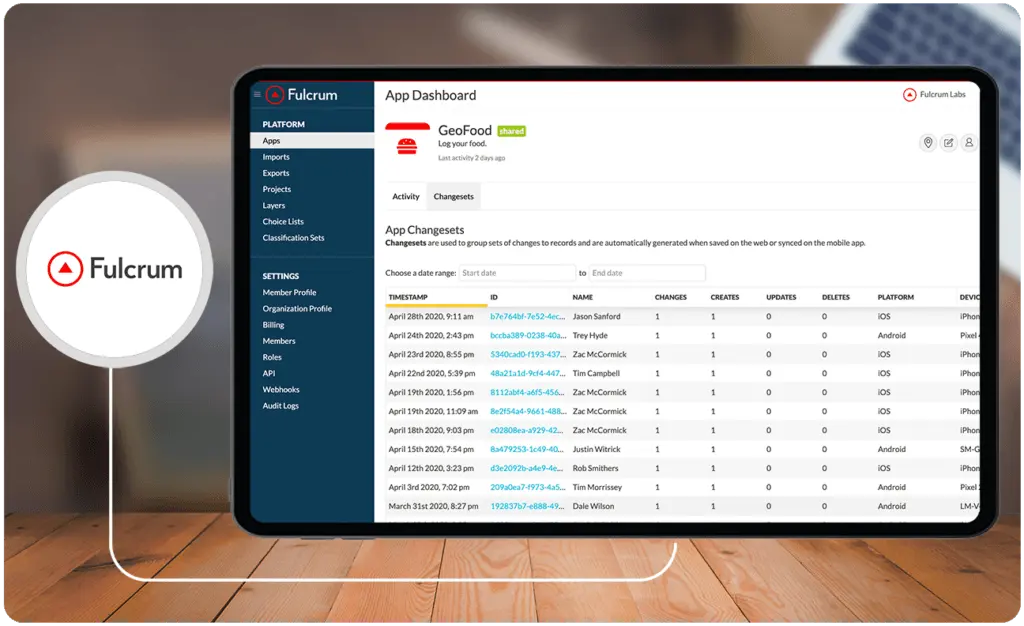Click the GeoFood app title
The height and width of the screenshot is (626, 1024).
(x=465, y=131)
